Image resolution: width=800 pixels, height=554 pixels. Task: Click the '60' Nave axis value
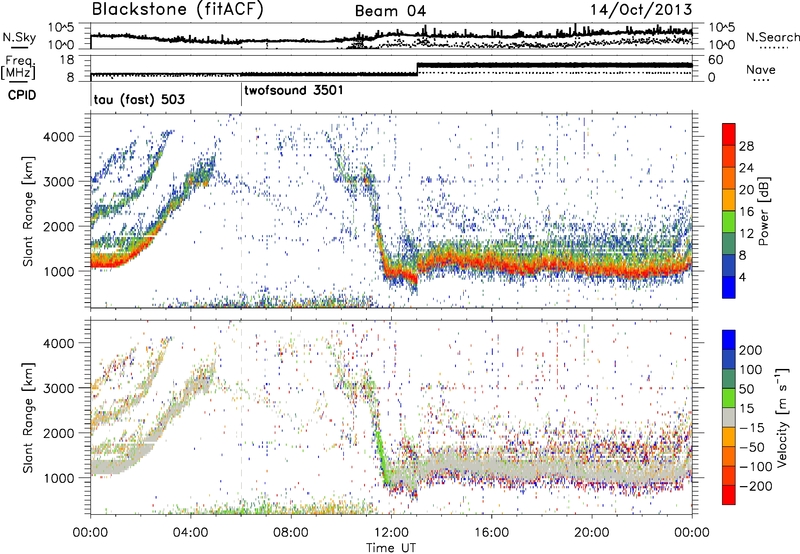716,60
